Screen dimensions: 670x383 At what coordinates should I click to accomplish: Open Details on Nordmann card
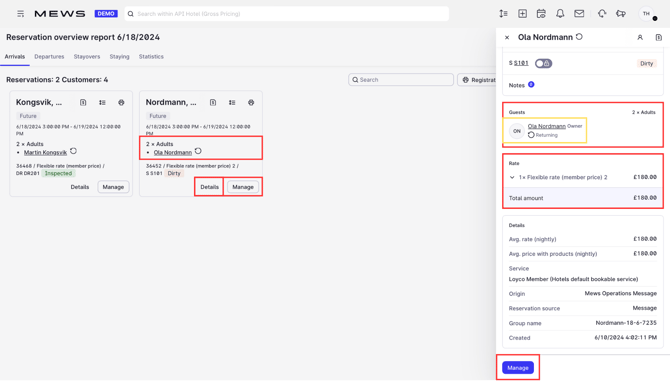coord(209,187)
